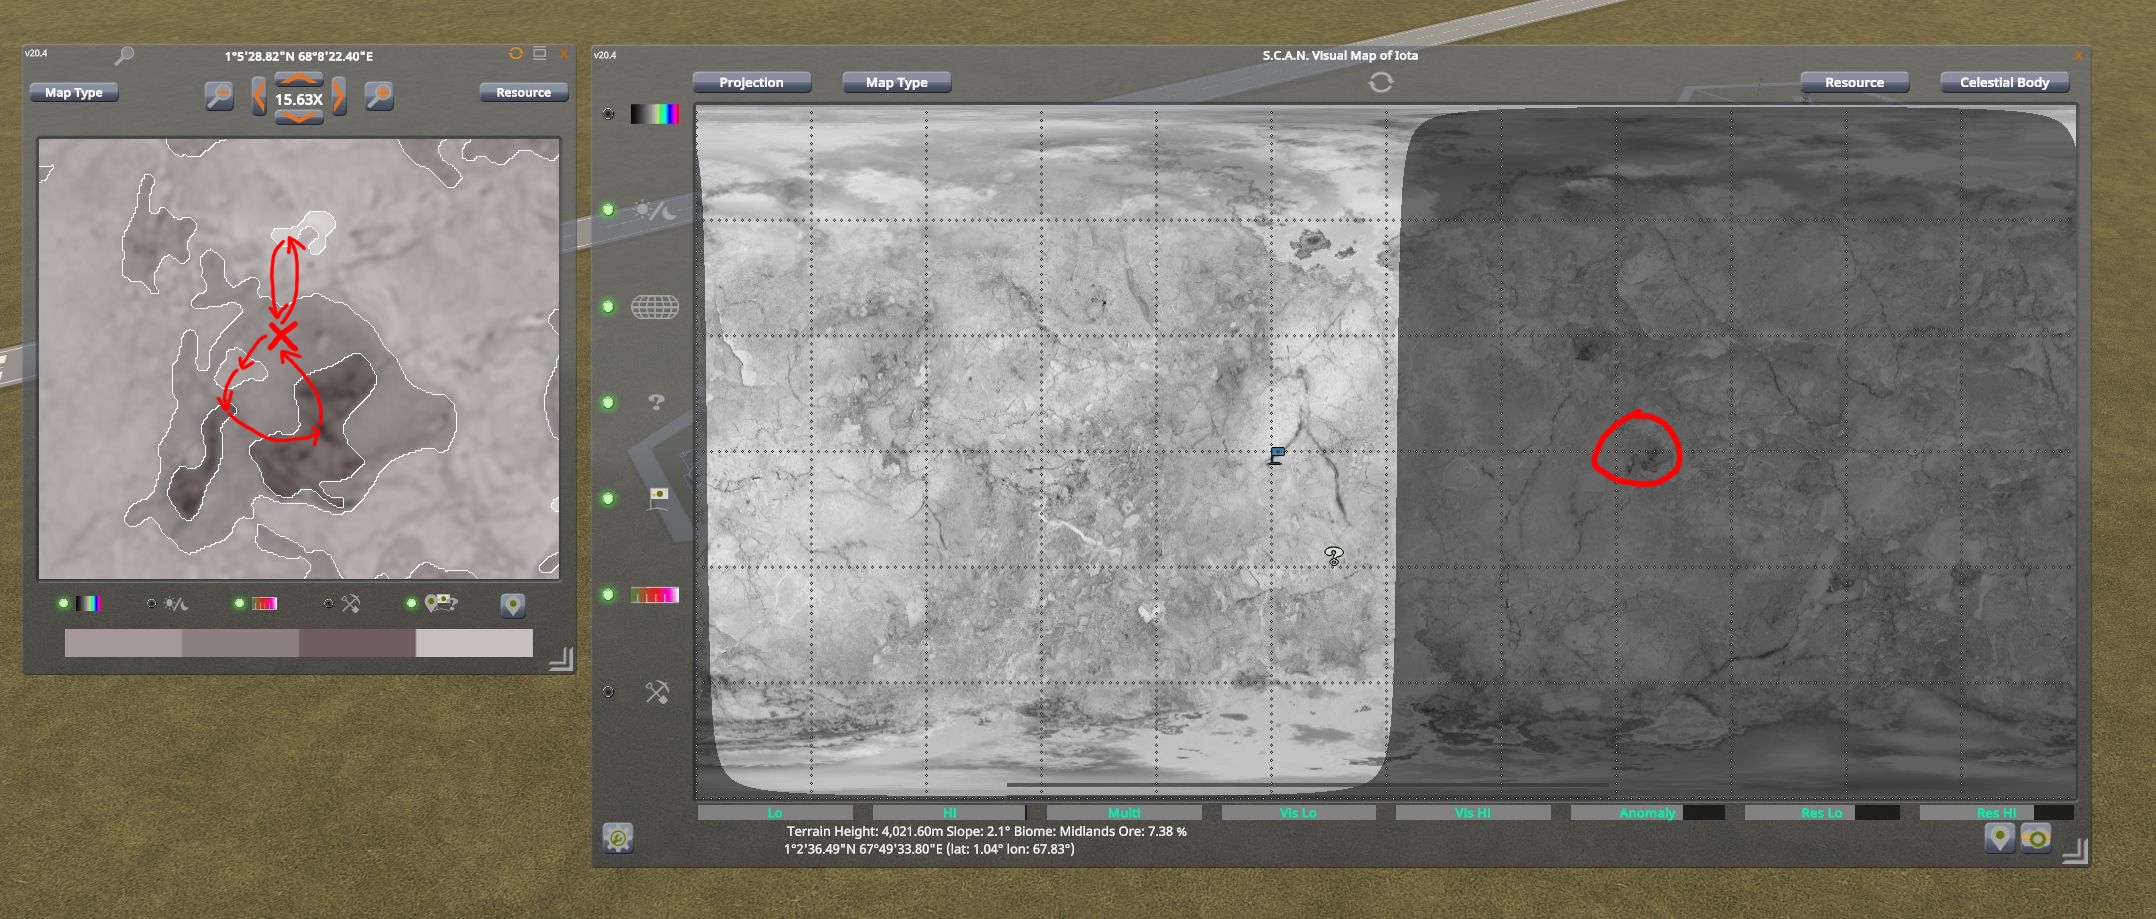Pan zoom map left with arrow

coord(259,97)
